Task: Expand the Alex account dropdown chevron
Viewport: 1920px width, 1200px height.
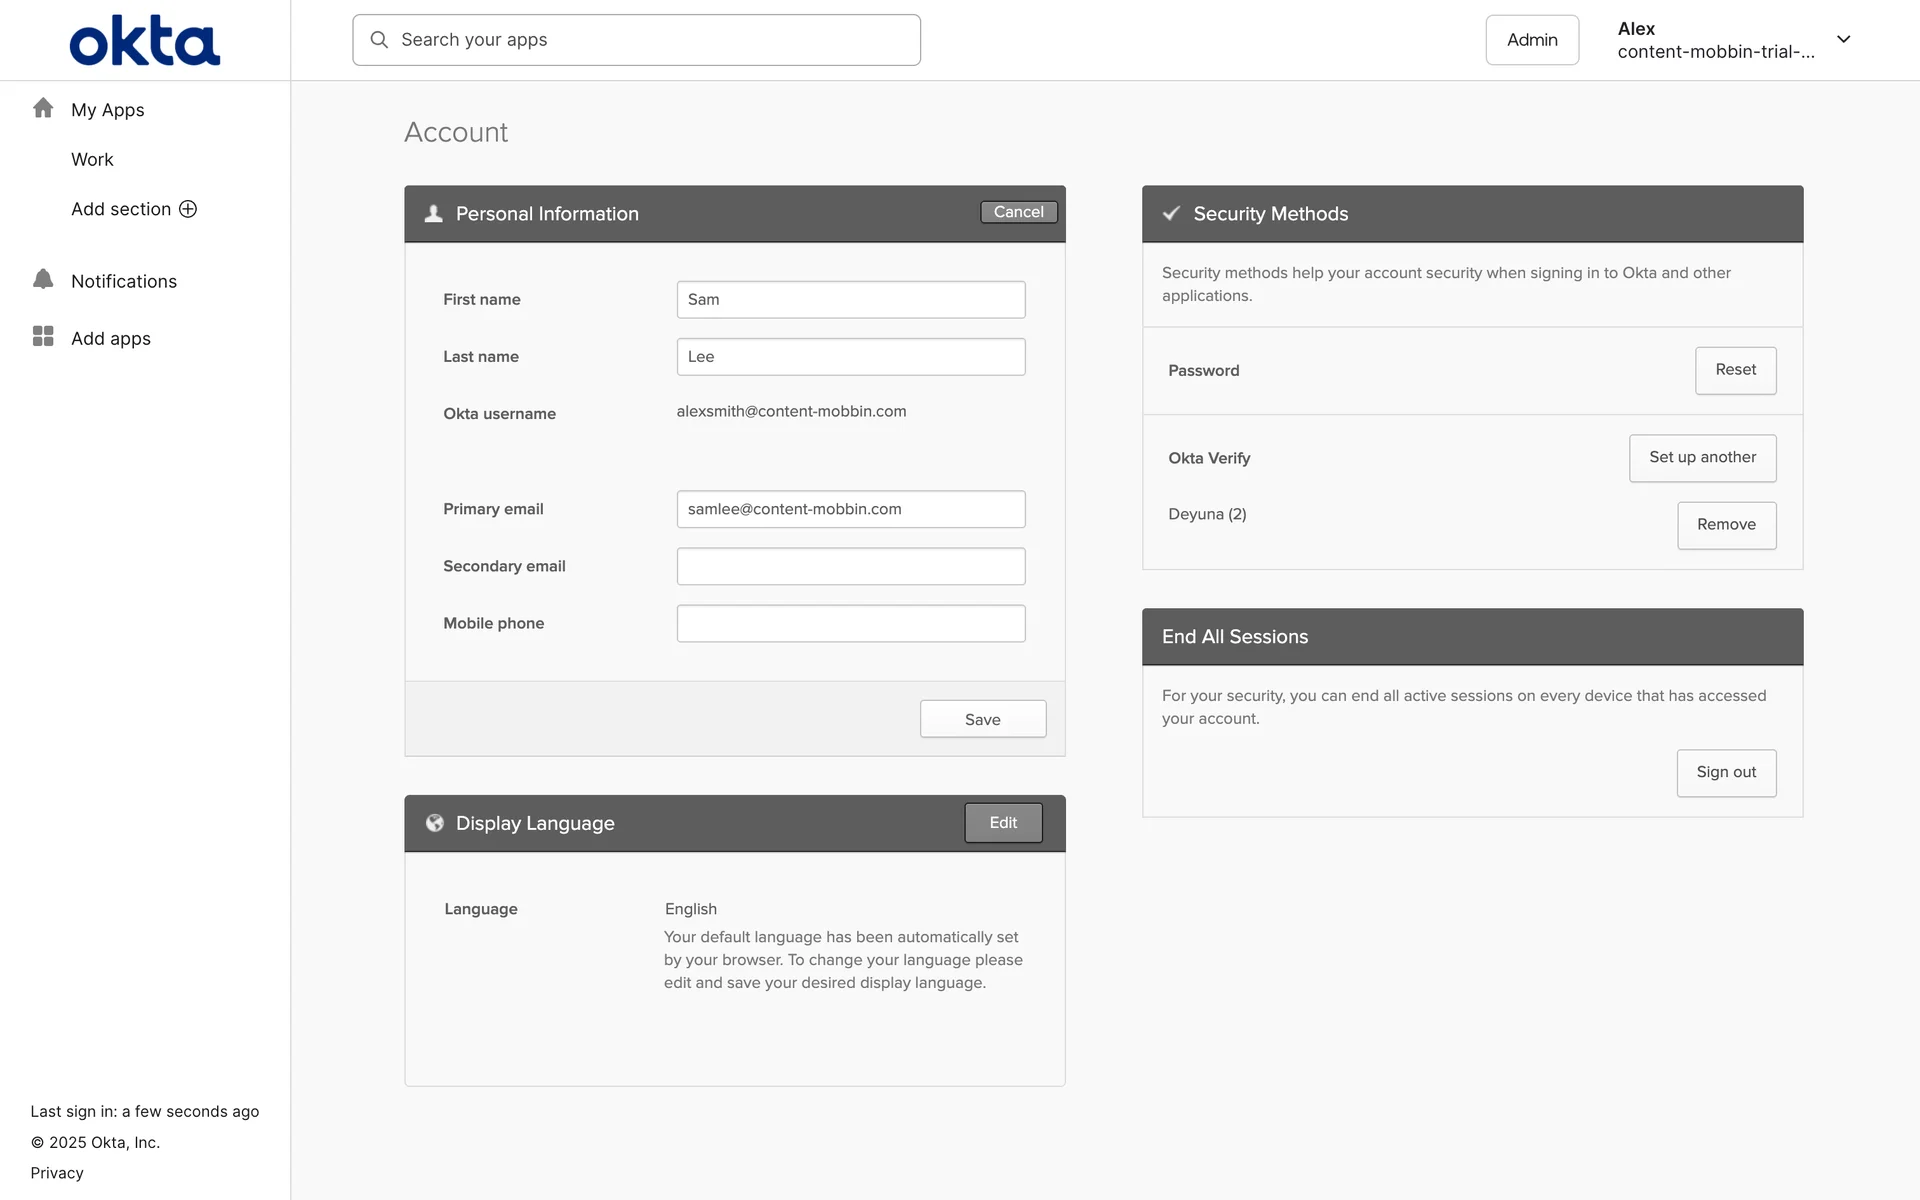Action: tap(1843, 40)
